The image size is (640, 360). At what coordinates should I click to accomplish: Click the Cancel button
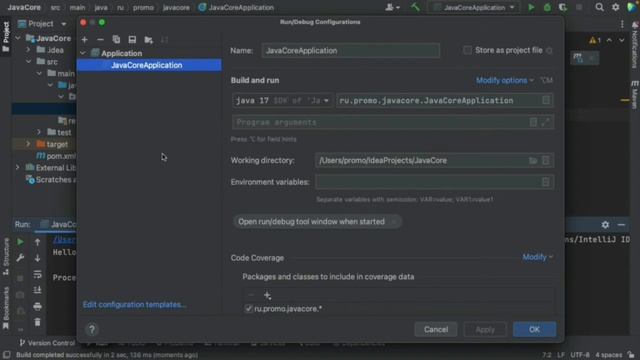click(x=436, y=329)
